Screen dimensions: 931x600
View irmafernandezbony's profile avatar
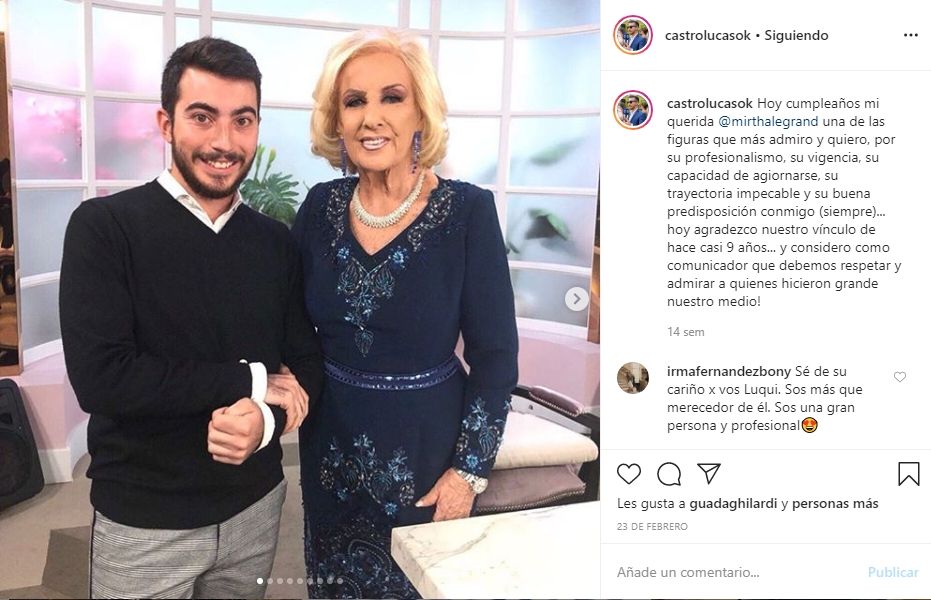[x=632, y=378]
